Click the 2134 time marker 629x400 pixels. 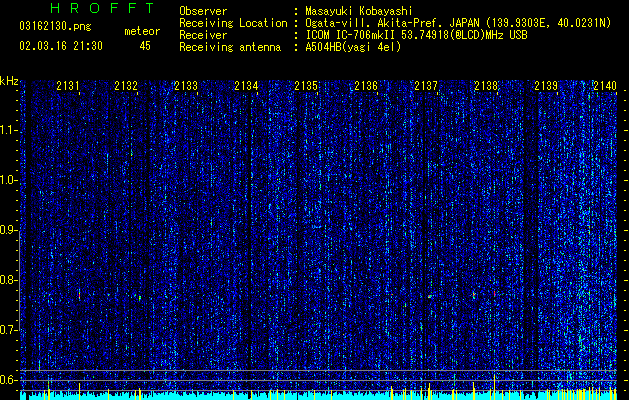pyautogui.click(x=246, y=86)
